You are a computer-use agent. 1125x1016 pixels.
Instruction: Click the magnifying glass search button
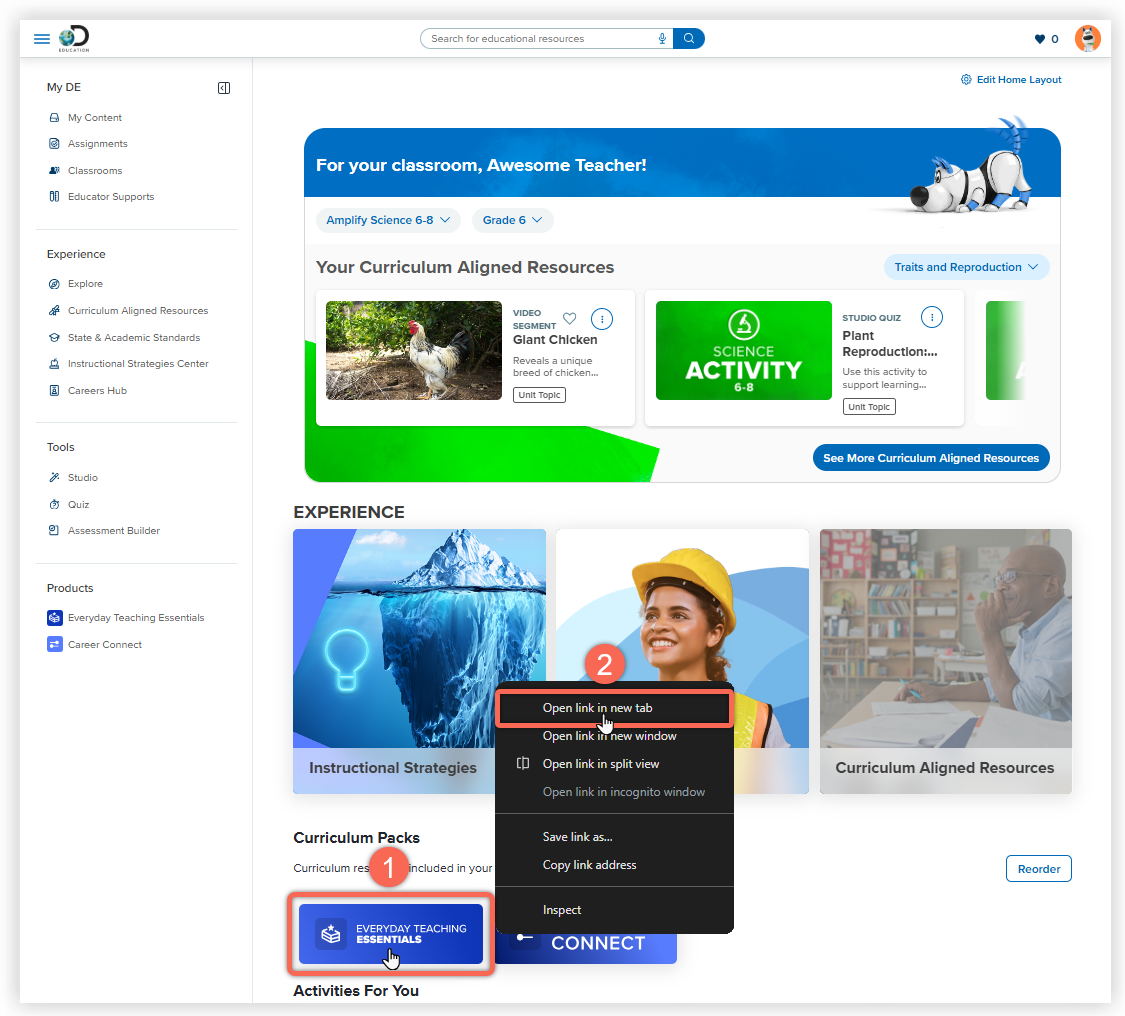click(689, 39)
